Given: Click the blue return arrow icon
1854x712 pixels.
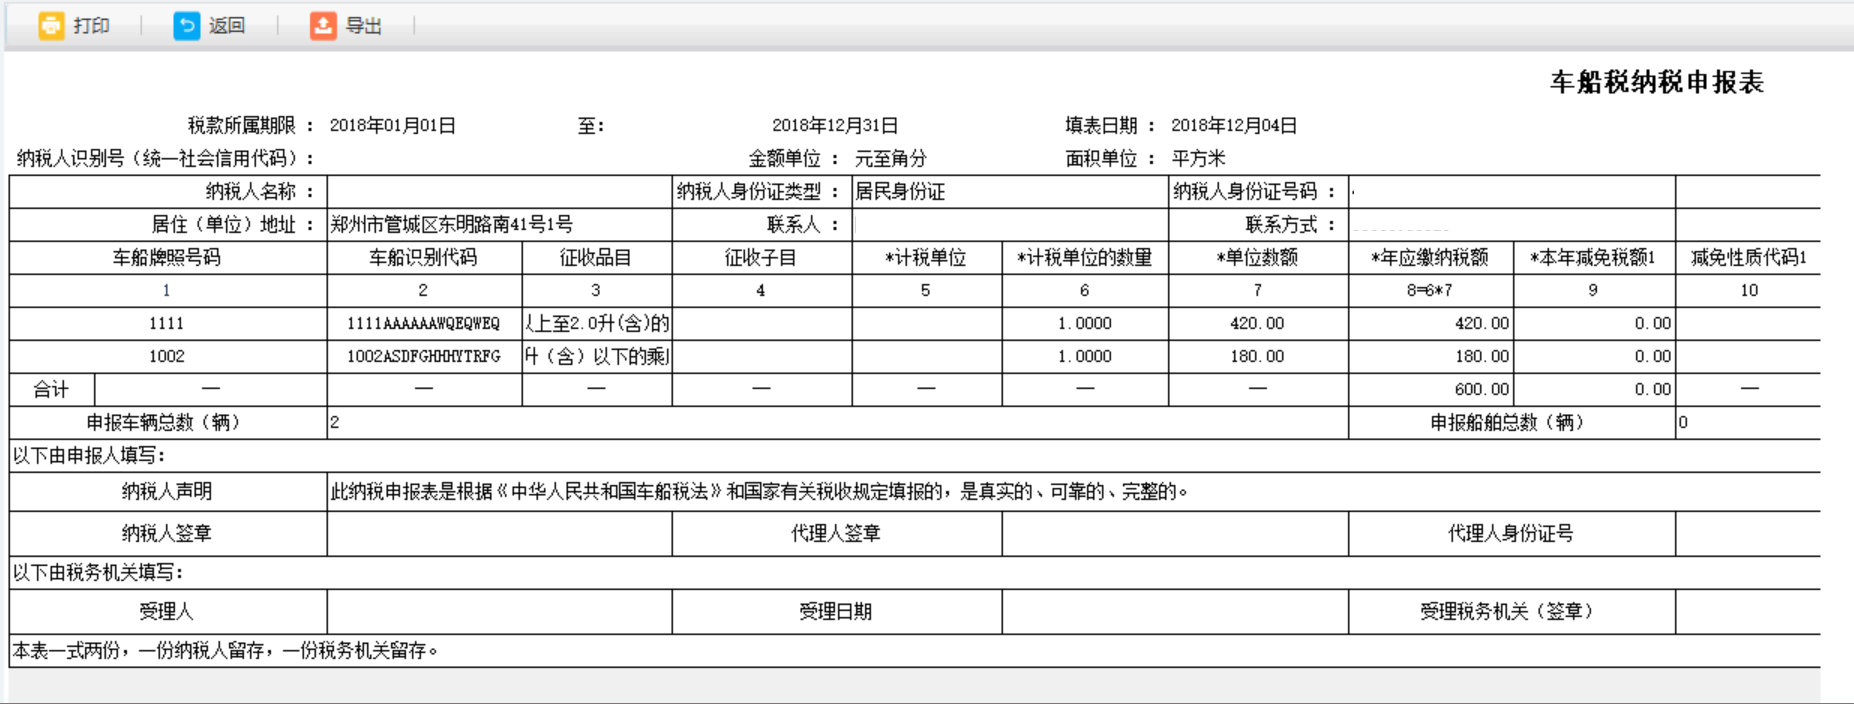Looking at the screenshot, I should [187, 25].
